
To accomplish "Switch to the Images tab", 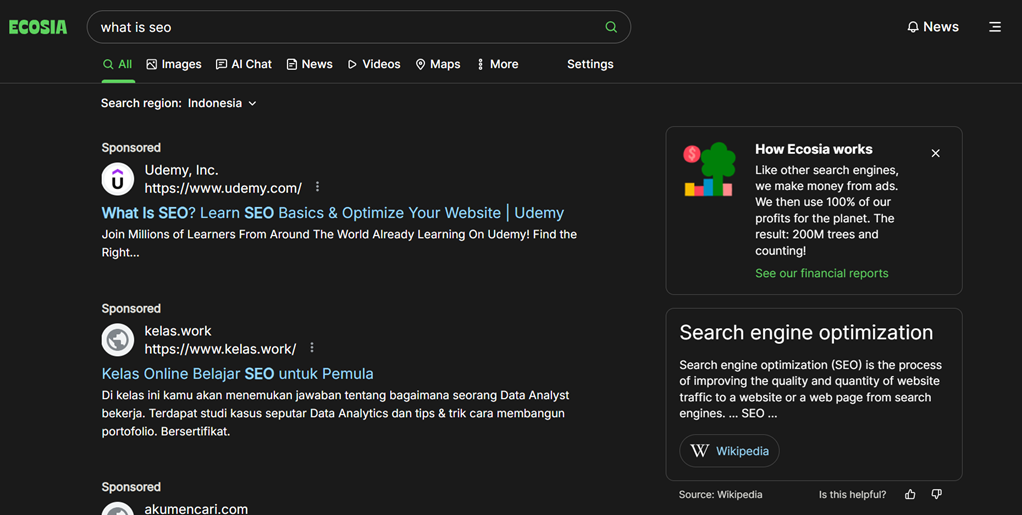I will (174, 64).
